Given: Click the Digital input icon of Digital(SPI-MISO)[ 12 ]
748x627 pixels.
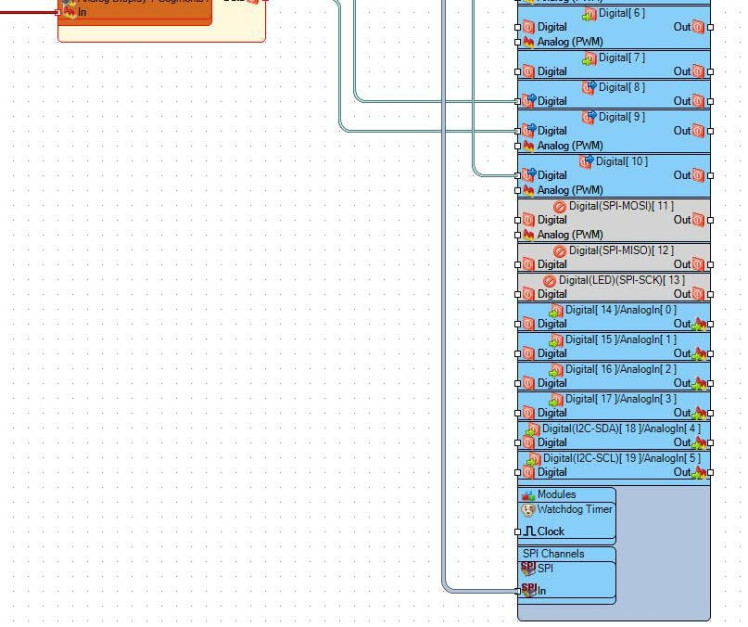Looking at the screenshot, I should (528, 265).
